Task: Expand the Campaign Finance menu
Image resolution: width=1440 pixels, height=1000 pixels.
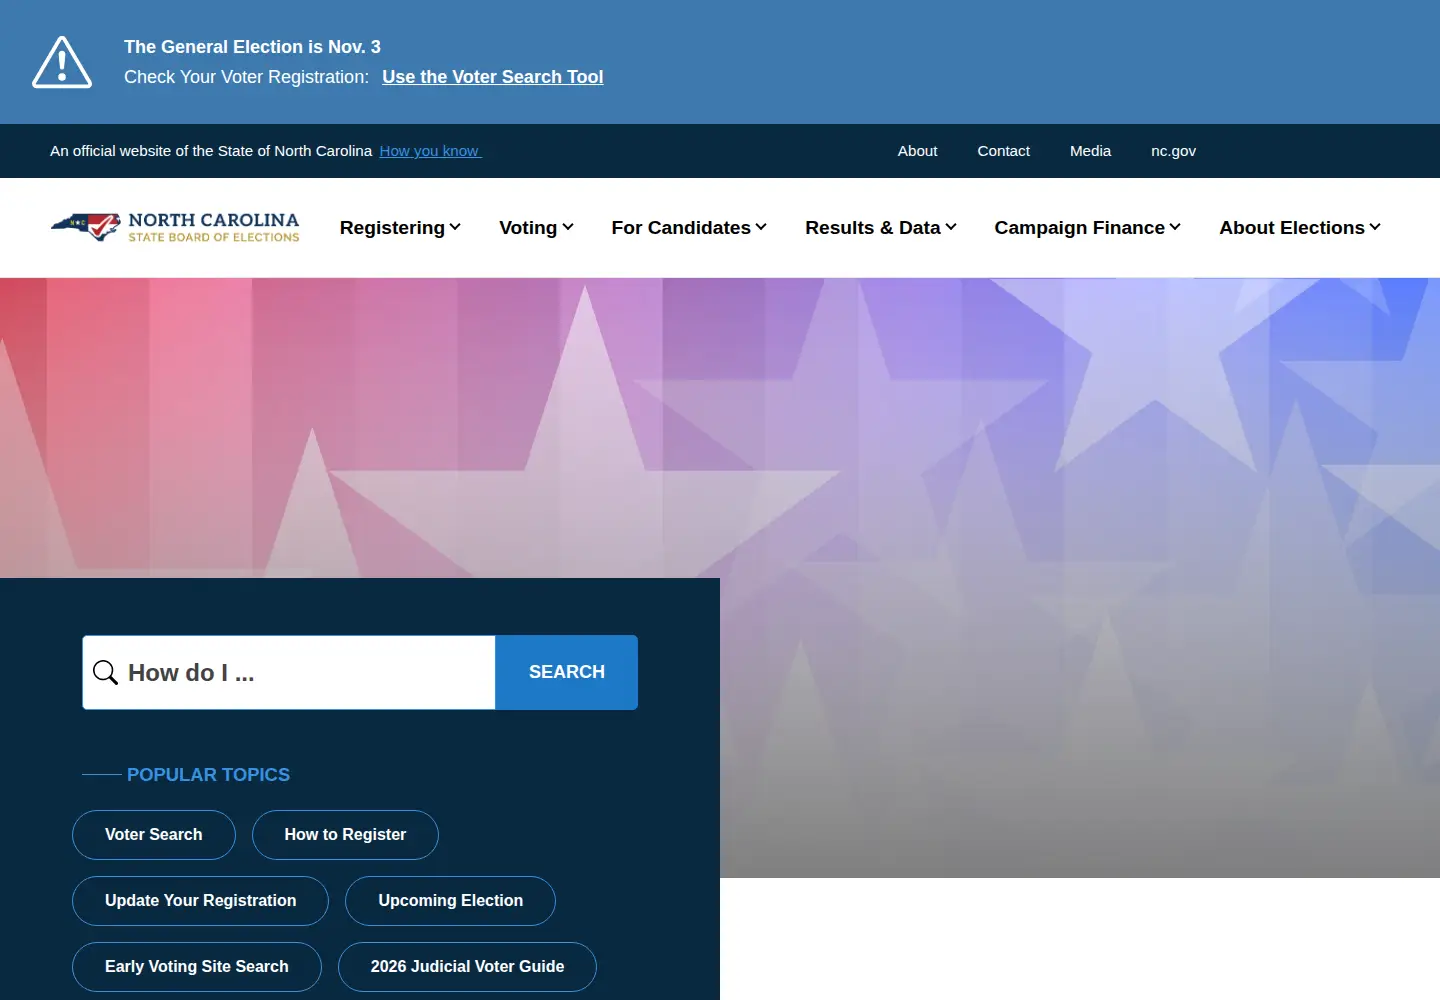Action: tap(1087, 228)
